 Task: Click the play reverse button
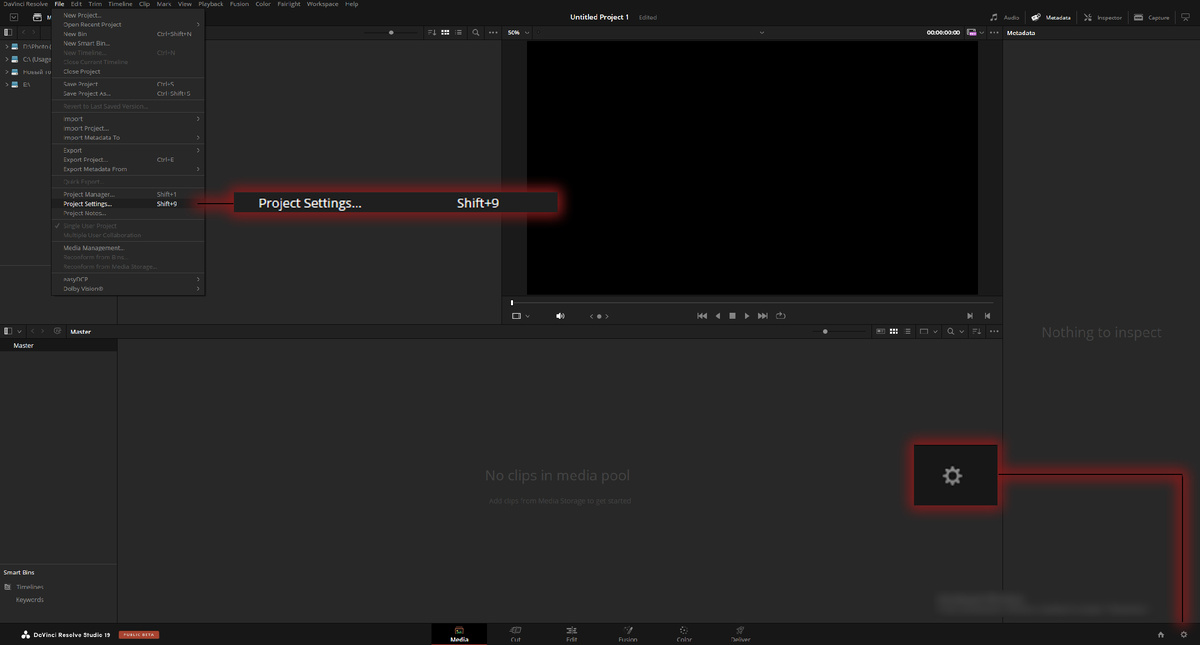pos(717,316)
